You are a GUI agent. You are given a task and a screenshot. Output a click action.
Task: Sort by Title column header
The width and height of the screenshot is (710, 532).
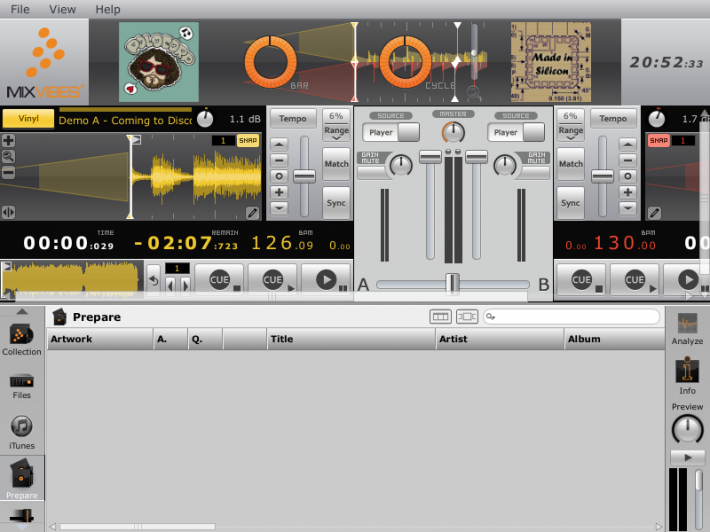click(x=351, y=339)
